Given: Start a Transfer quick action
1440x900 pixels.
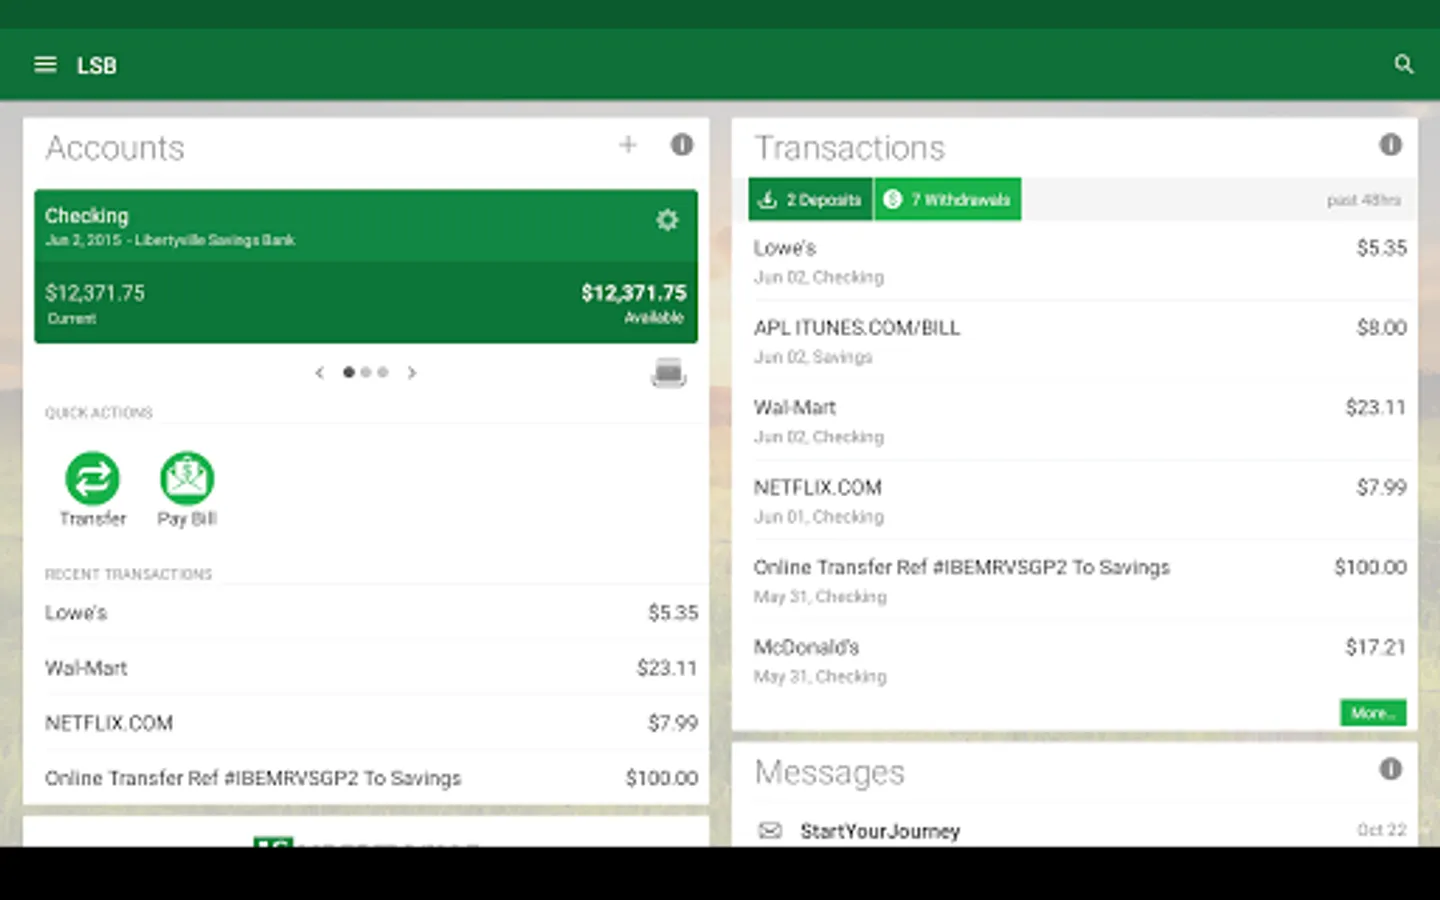Looking at the screenshot, I should [x=92, y=489].
